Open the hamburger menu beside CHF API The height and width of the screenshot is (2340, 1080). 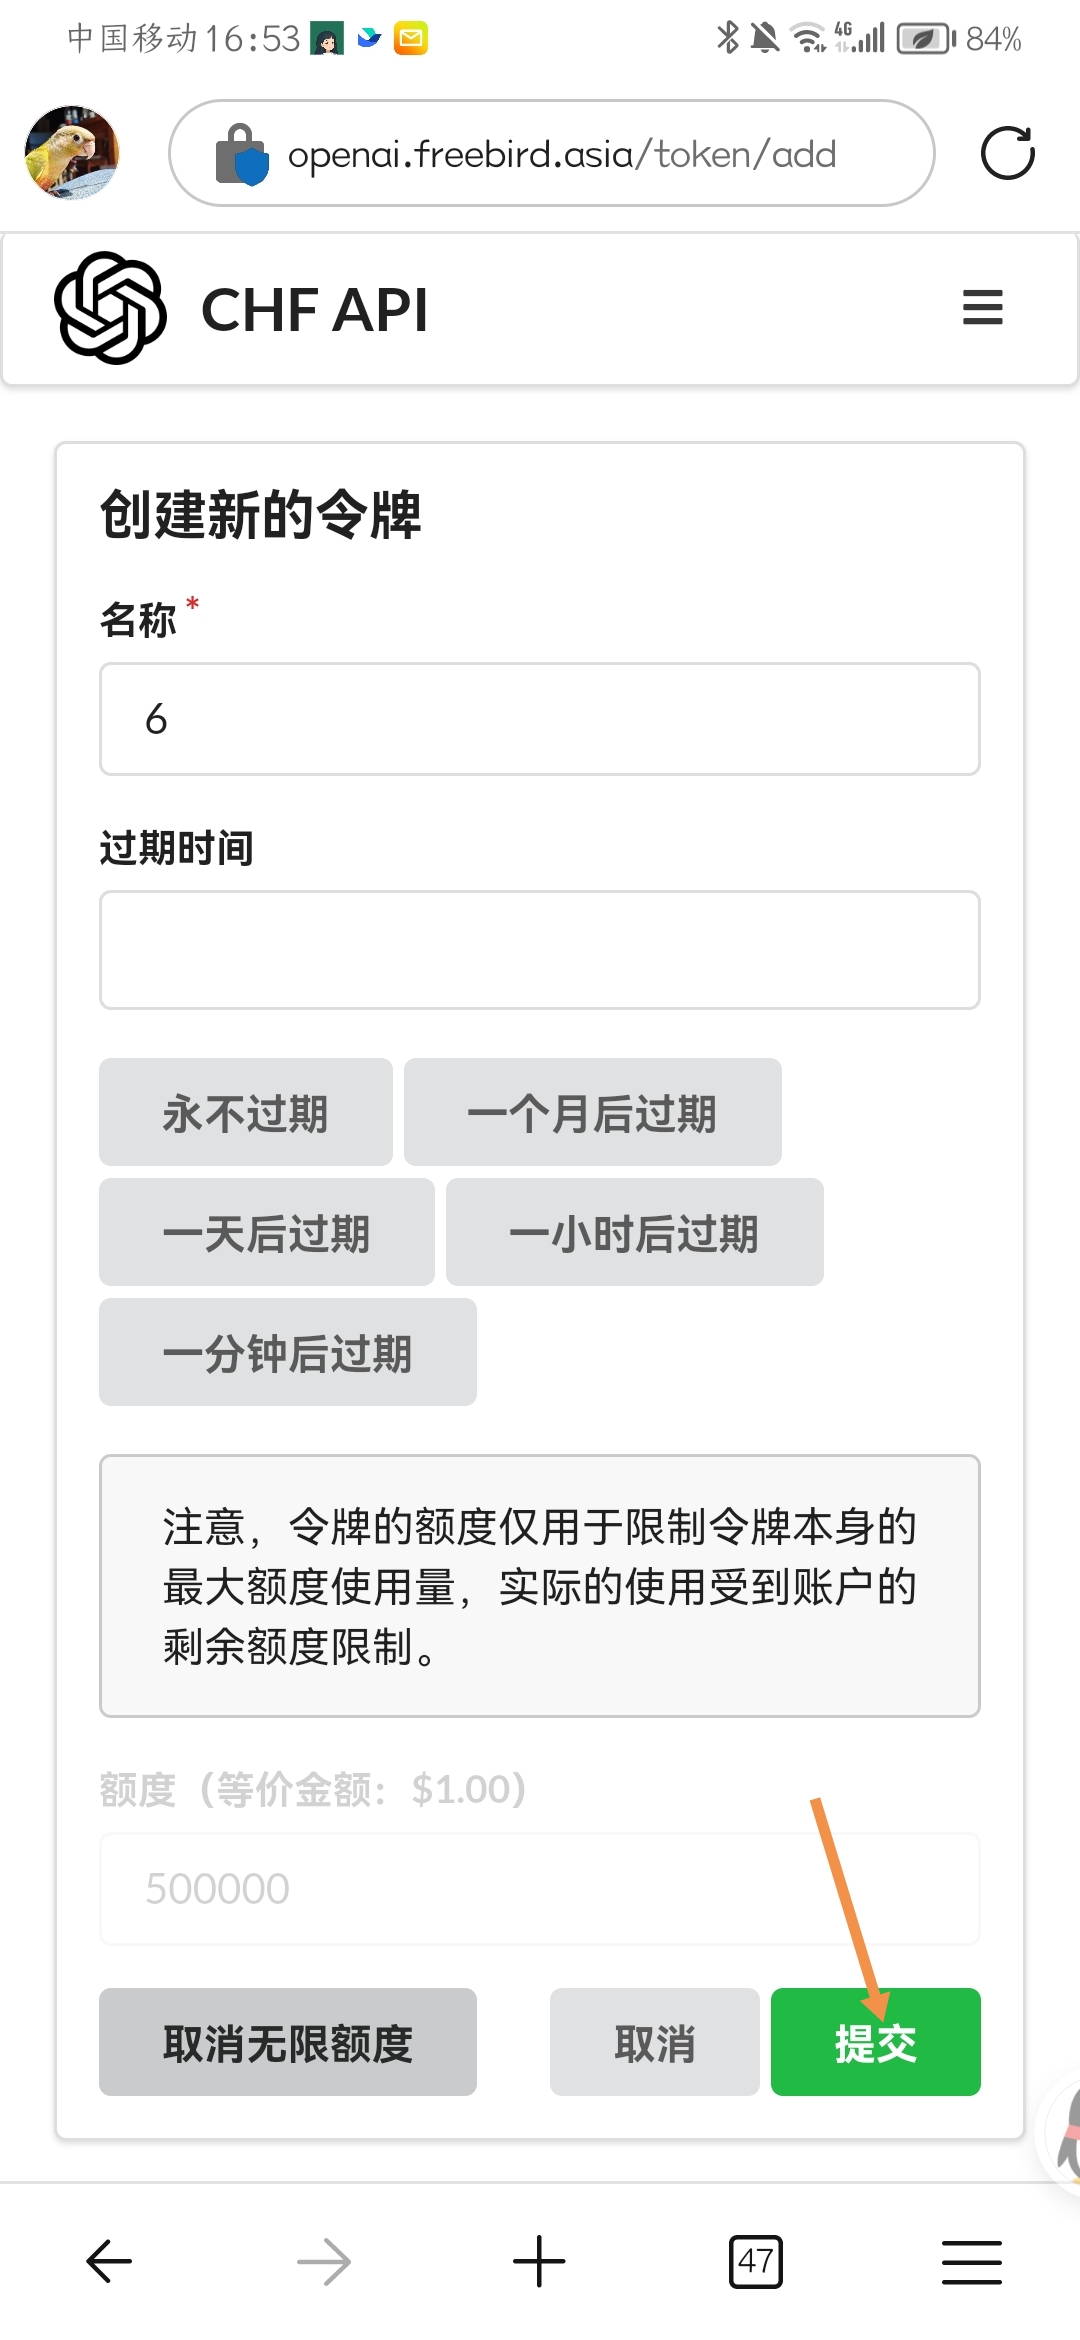click(982, 308)
